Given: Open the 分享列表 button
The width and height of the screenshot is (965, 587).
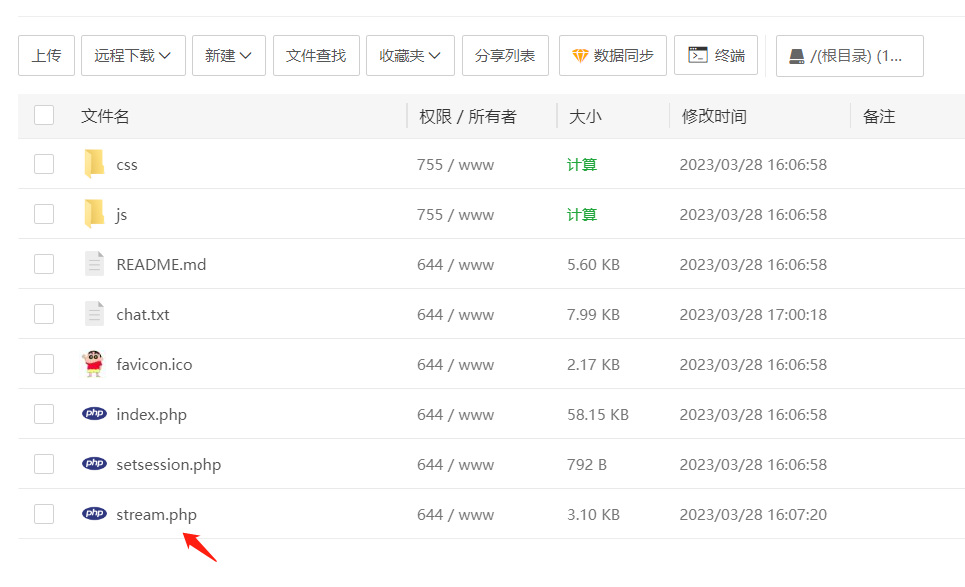Looking at the screenshot, I should pyautogui.click(x=505, y=56).
